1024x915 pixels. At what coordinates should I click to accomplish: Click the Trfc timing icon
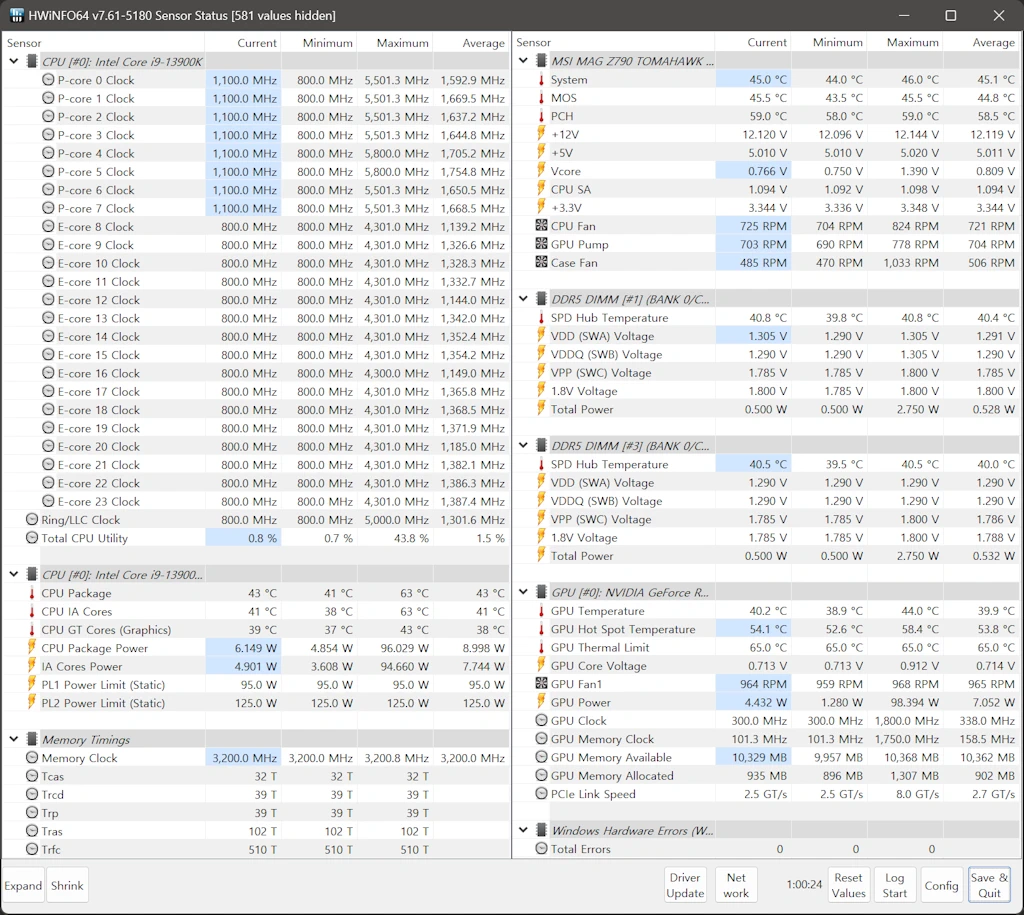coord(32,849)
